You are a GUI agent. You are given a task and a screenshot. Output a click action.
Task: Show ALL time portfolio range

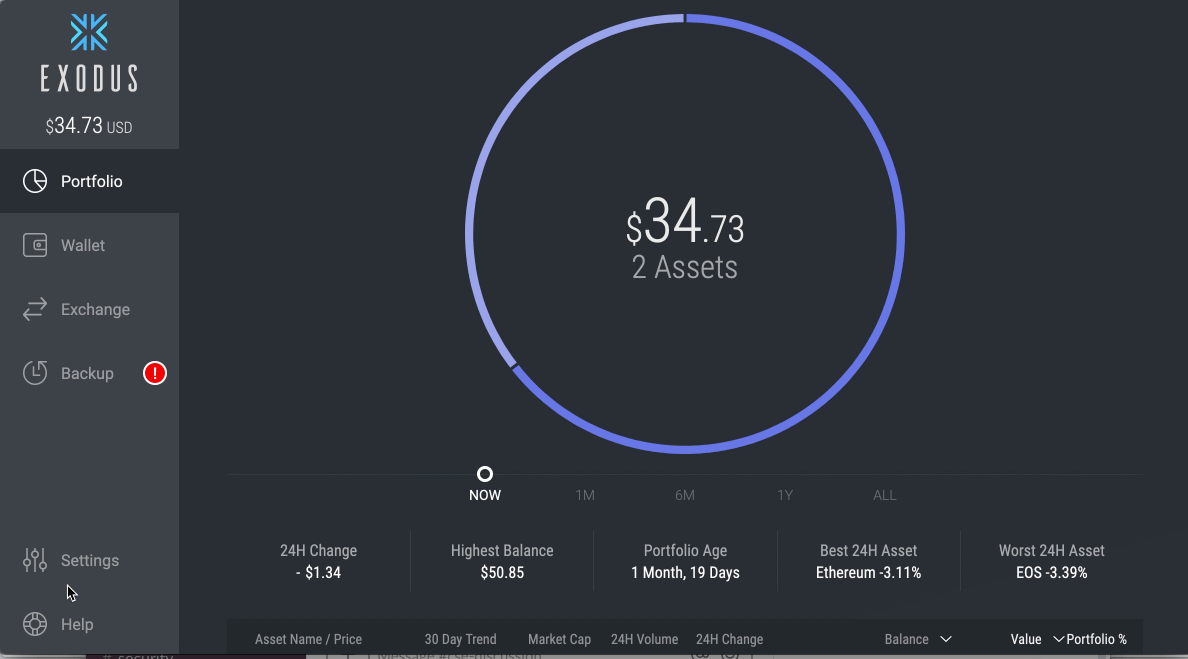[x=885, y=495]
